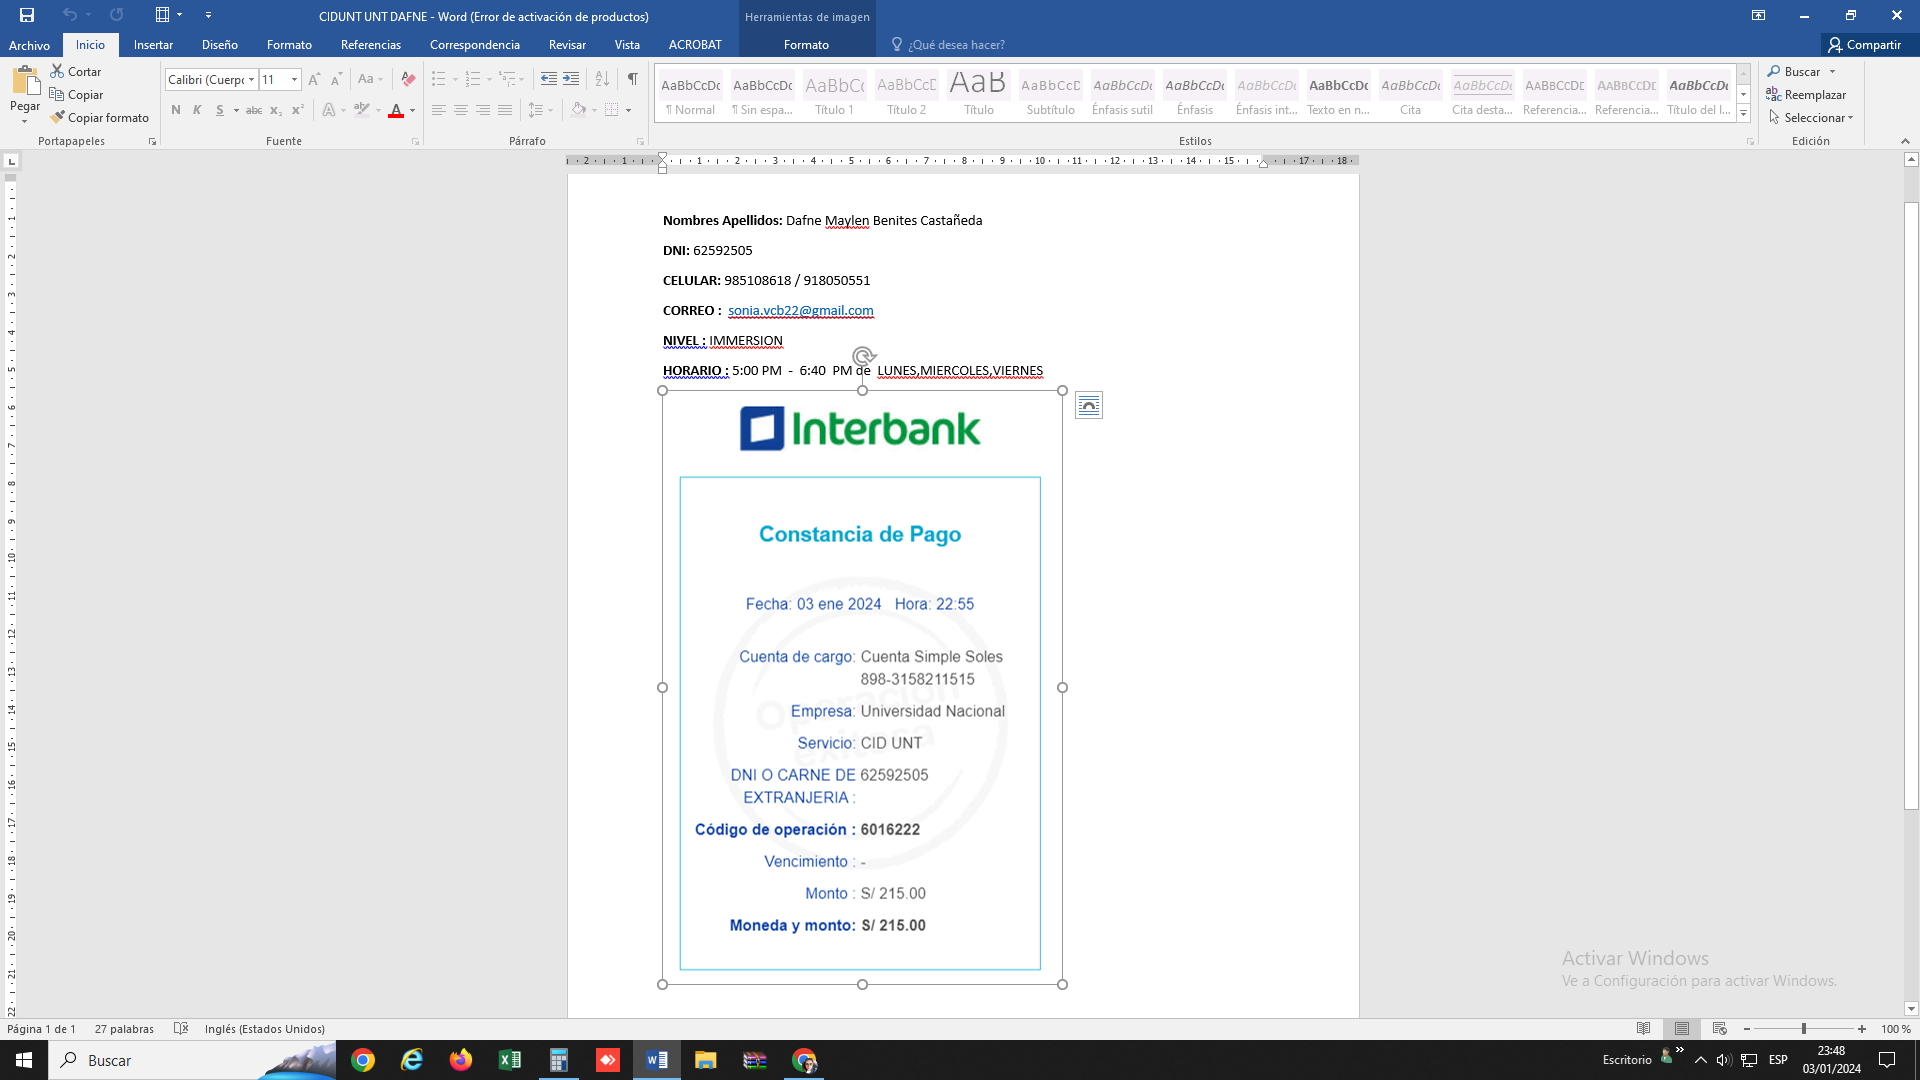Switch to Read Mode view in status bar

(x=1643, y=1029)
